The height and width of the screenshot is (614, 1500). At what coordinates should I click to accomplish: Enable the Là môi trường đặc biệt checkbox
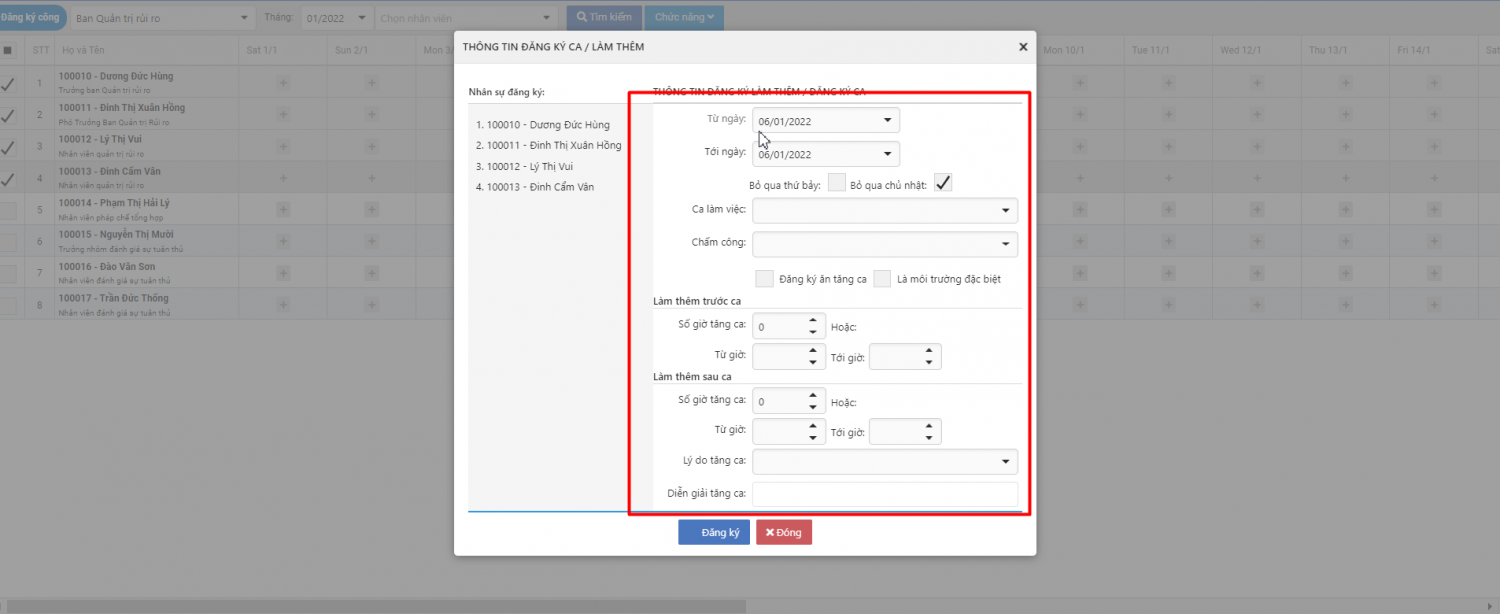point(882,278)
